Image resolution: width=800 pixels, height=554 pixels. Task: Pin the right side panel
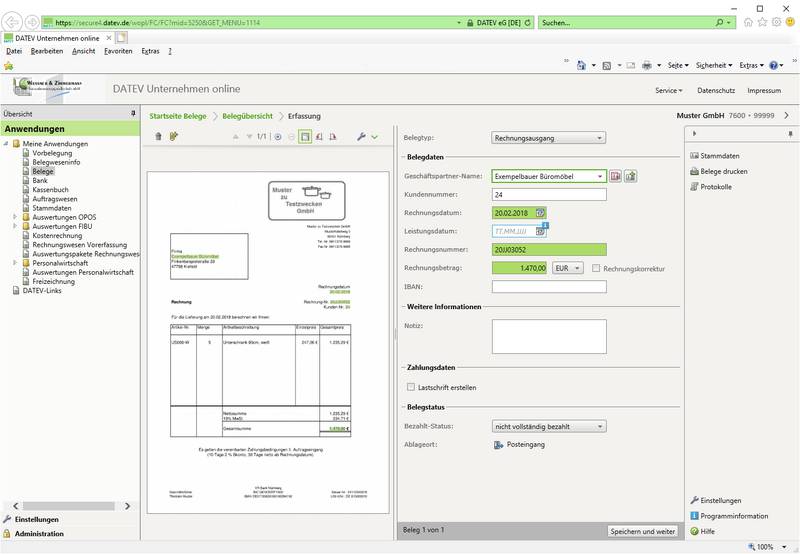tap(790, 134)
